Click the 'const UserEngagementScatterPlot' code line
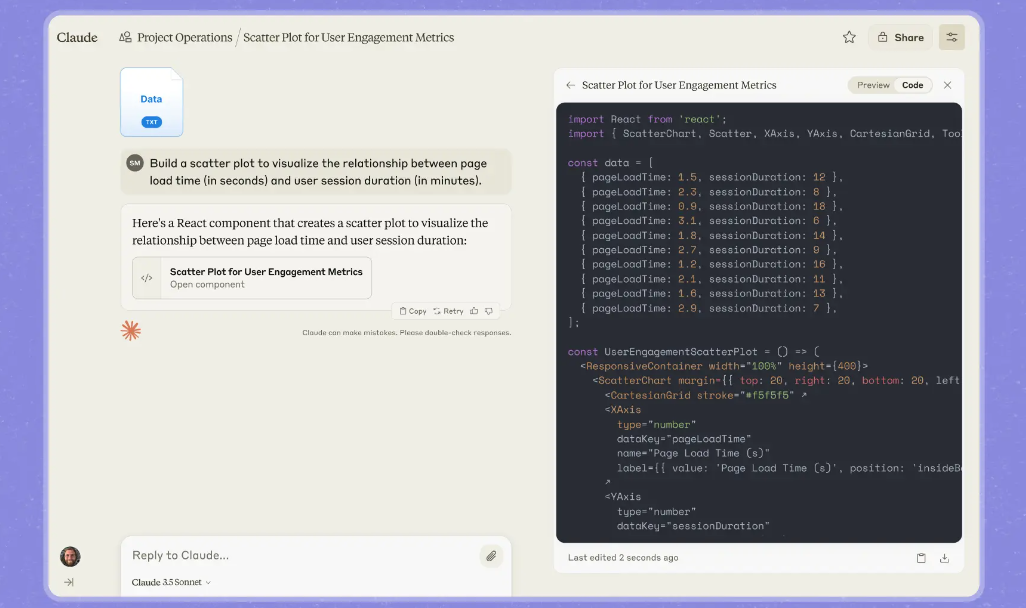Viewport: 1026px width, 608px height. [693, 351]
